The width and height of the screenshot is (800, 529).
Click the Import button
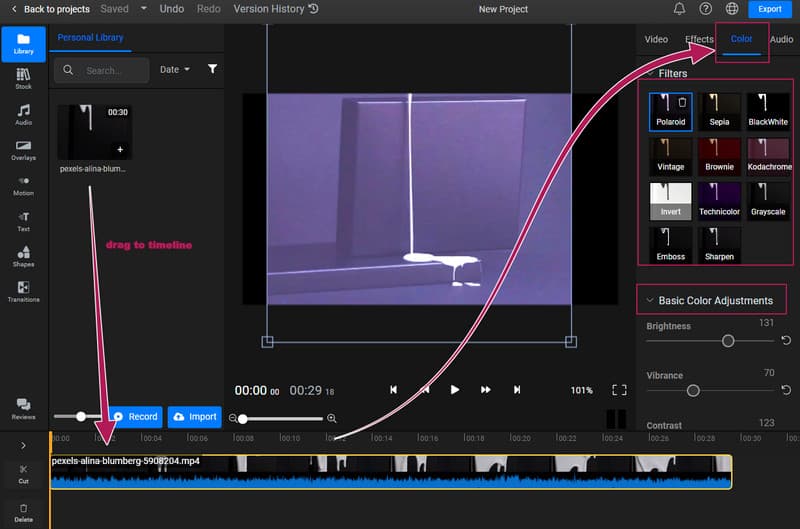point(195,416)
